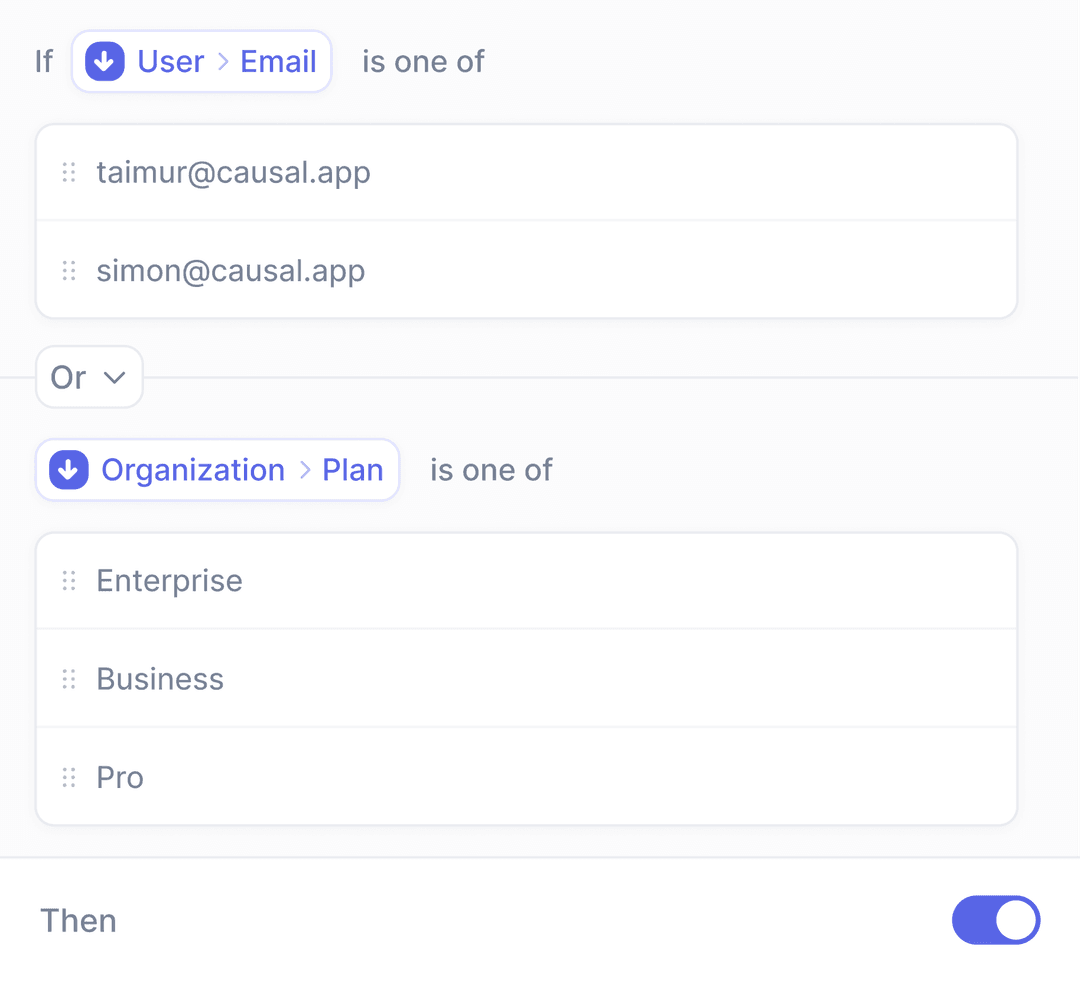Click drag handle next to Enterprise

(69, 581)
